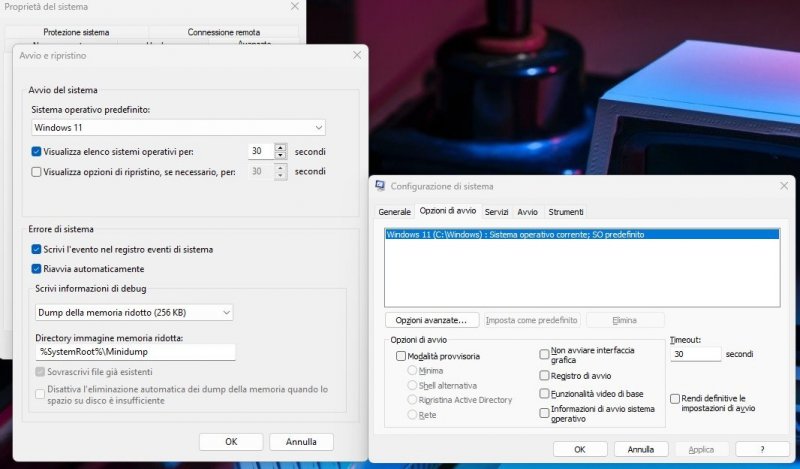Expand Dump della memoria ridotto dropdown
Image resolution: width=800 pixels, height=469 pixels.
click(134, 312)
